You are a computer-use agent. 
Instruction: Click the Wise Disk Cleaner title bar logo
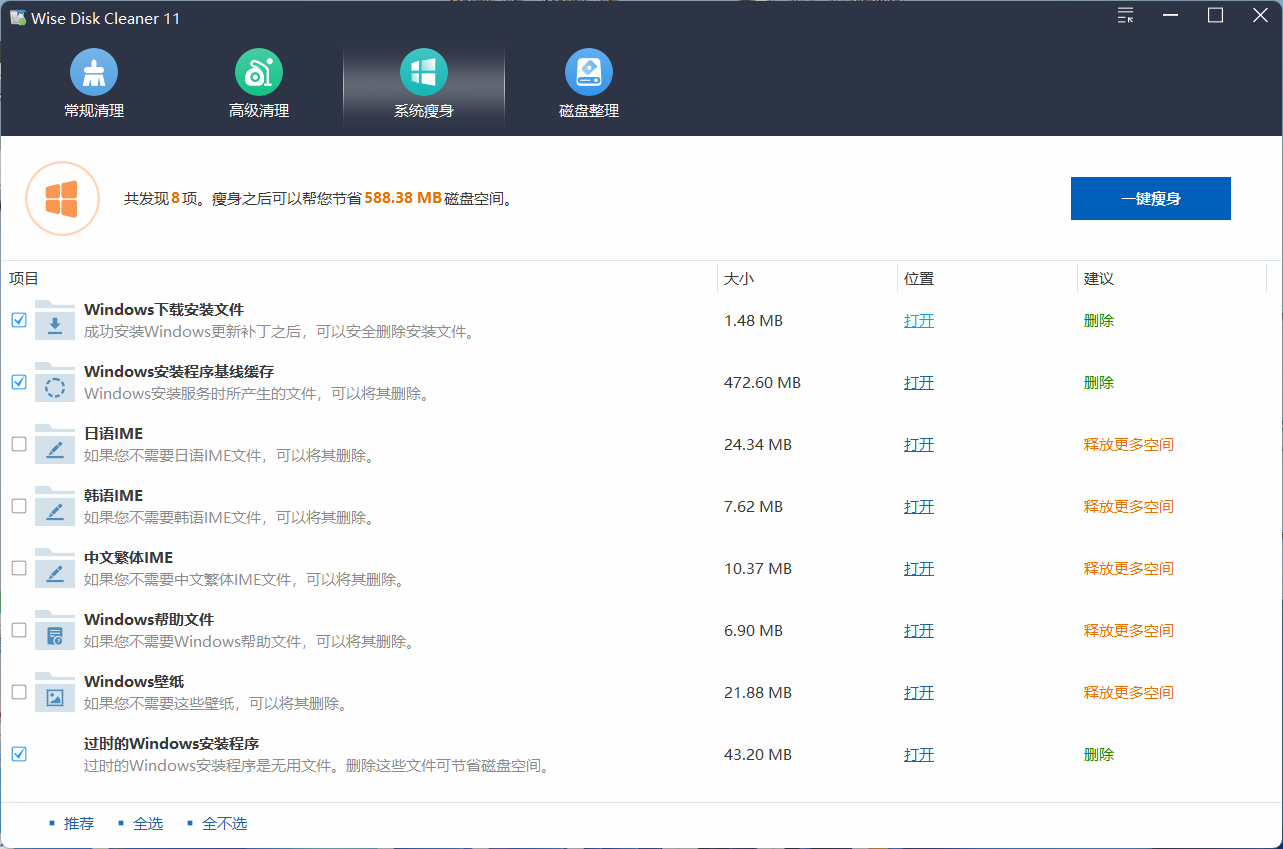coord(18,17)
